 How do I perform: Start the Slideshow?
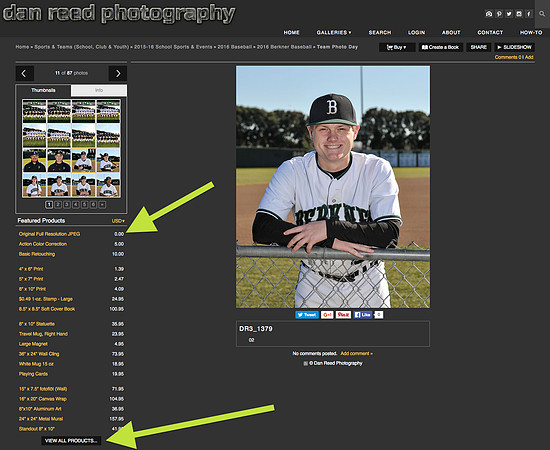(x=515, y=47)
